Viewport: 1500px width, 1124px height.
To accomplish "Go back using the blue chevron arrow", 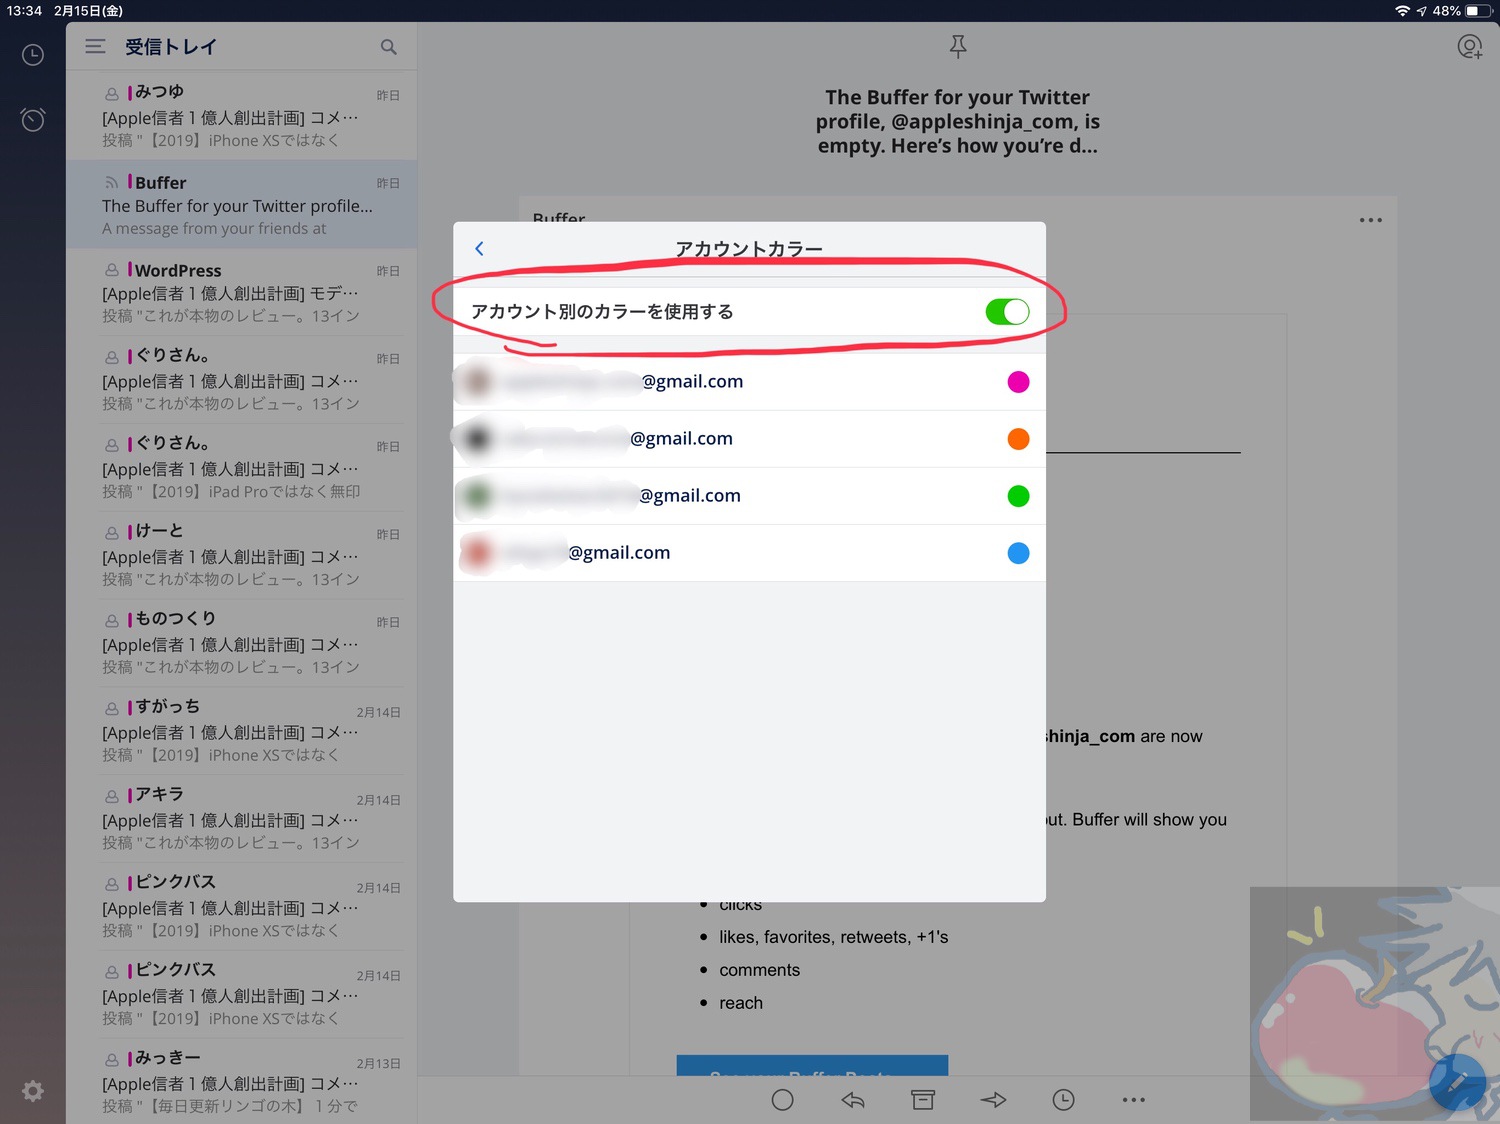I will click(479, 249).
